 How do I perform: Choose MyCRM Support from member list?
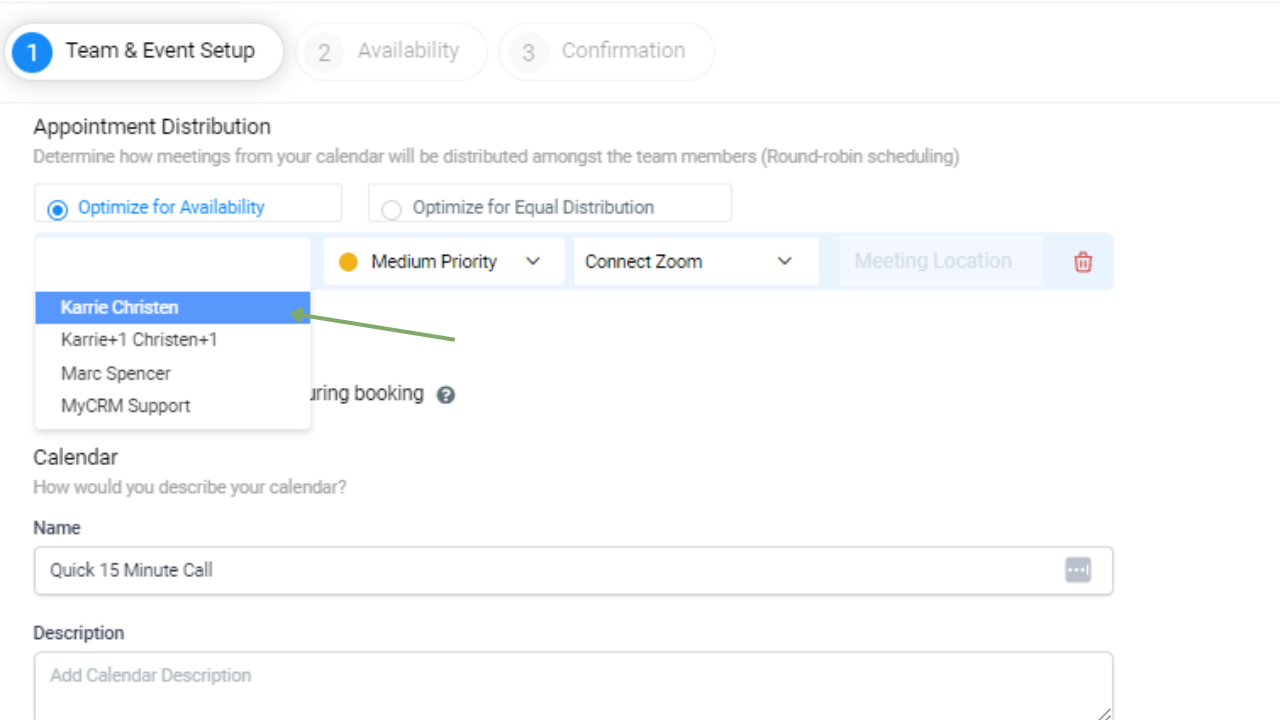(x=173, y=406)
